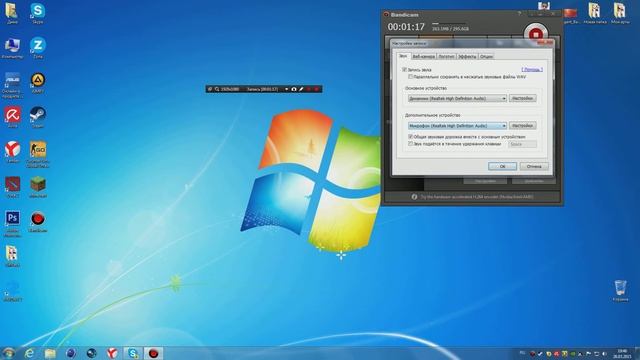The width and height of the screenshot is (640, 360).
Task: Open the Avira desktop shortcut
Action: pyautogui.click(x=12, y=118)
